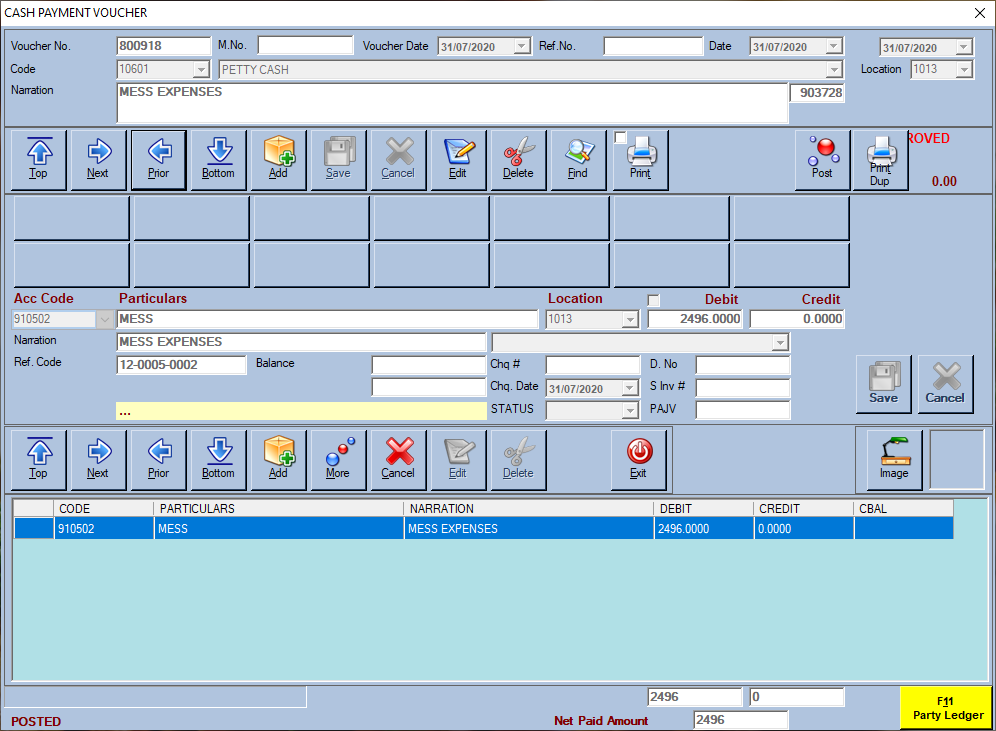996x731 pixels.
Task: Exit the Cash Payment Voucher form
Action: [x=639, y=460]
